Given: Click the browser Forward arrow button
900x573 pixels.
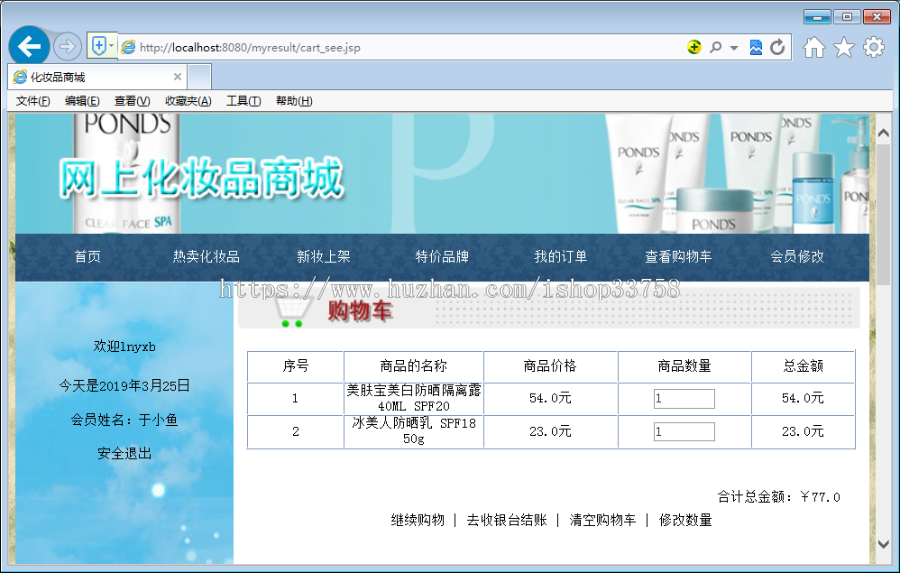Looking at the screenshot, I should (x=67, y=47).
